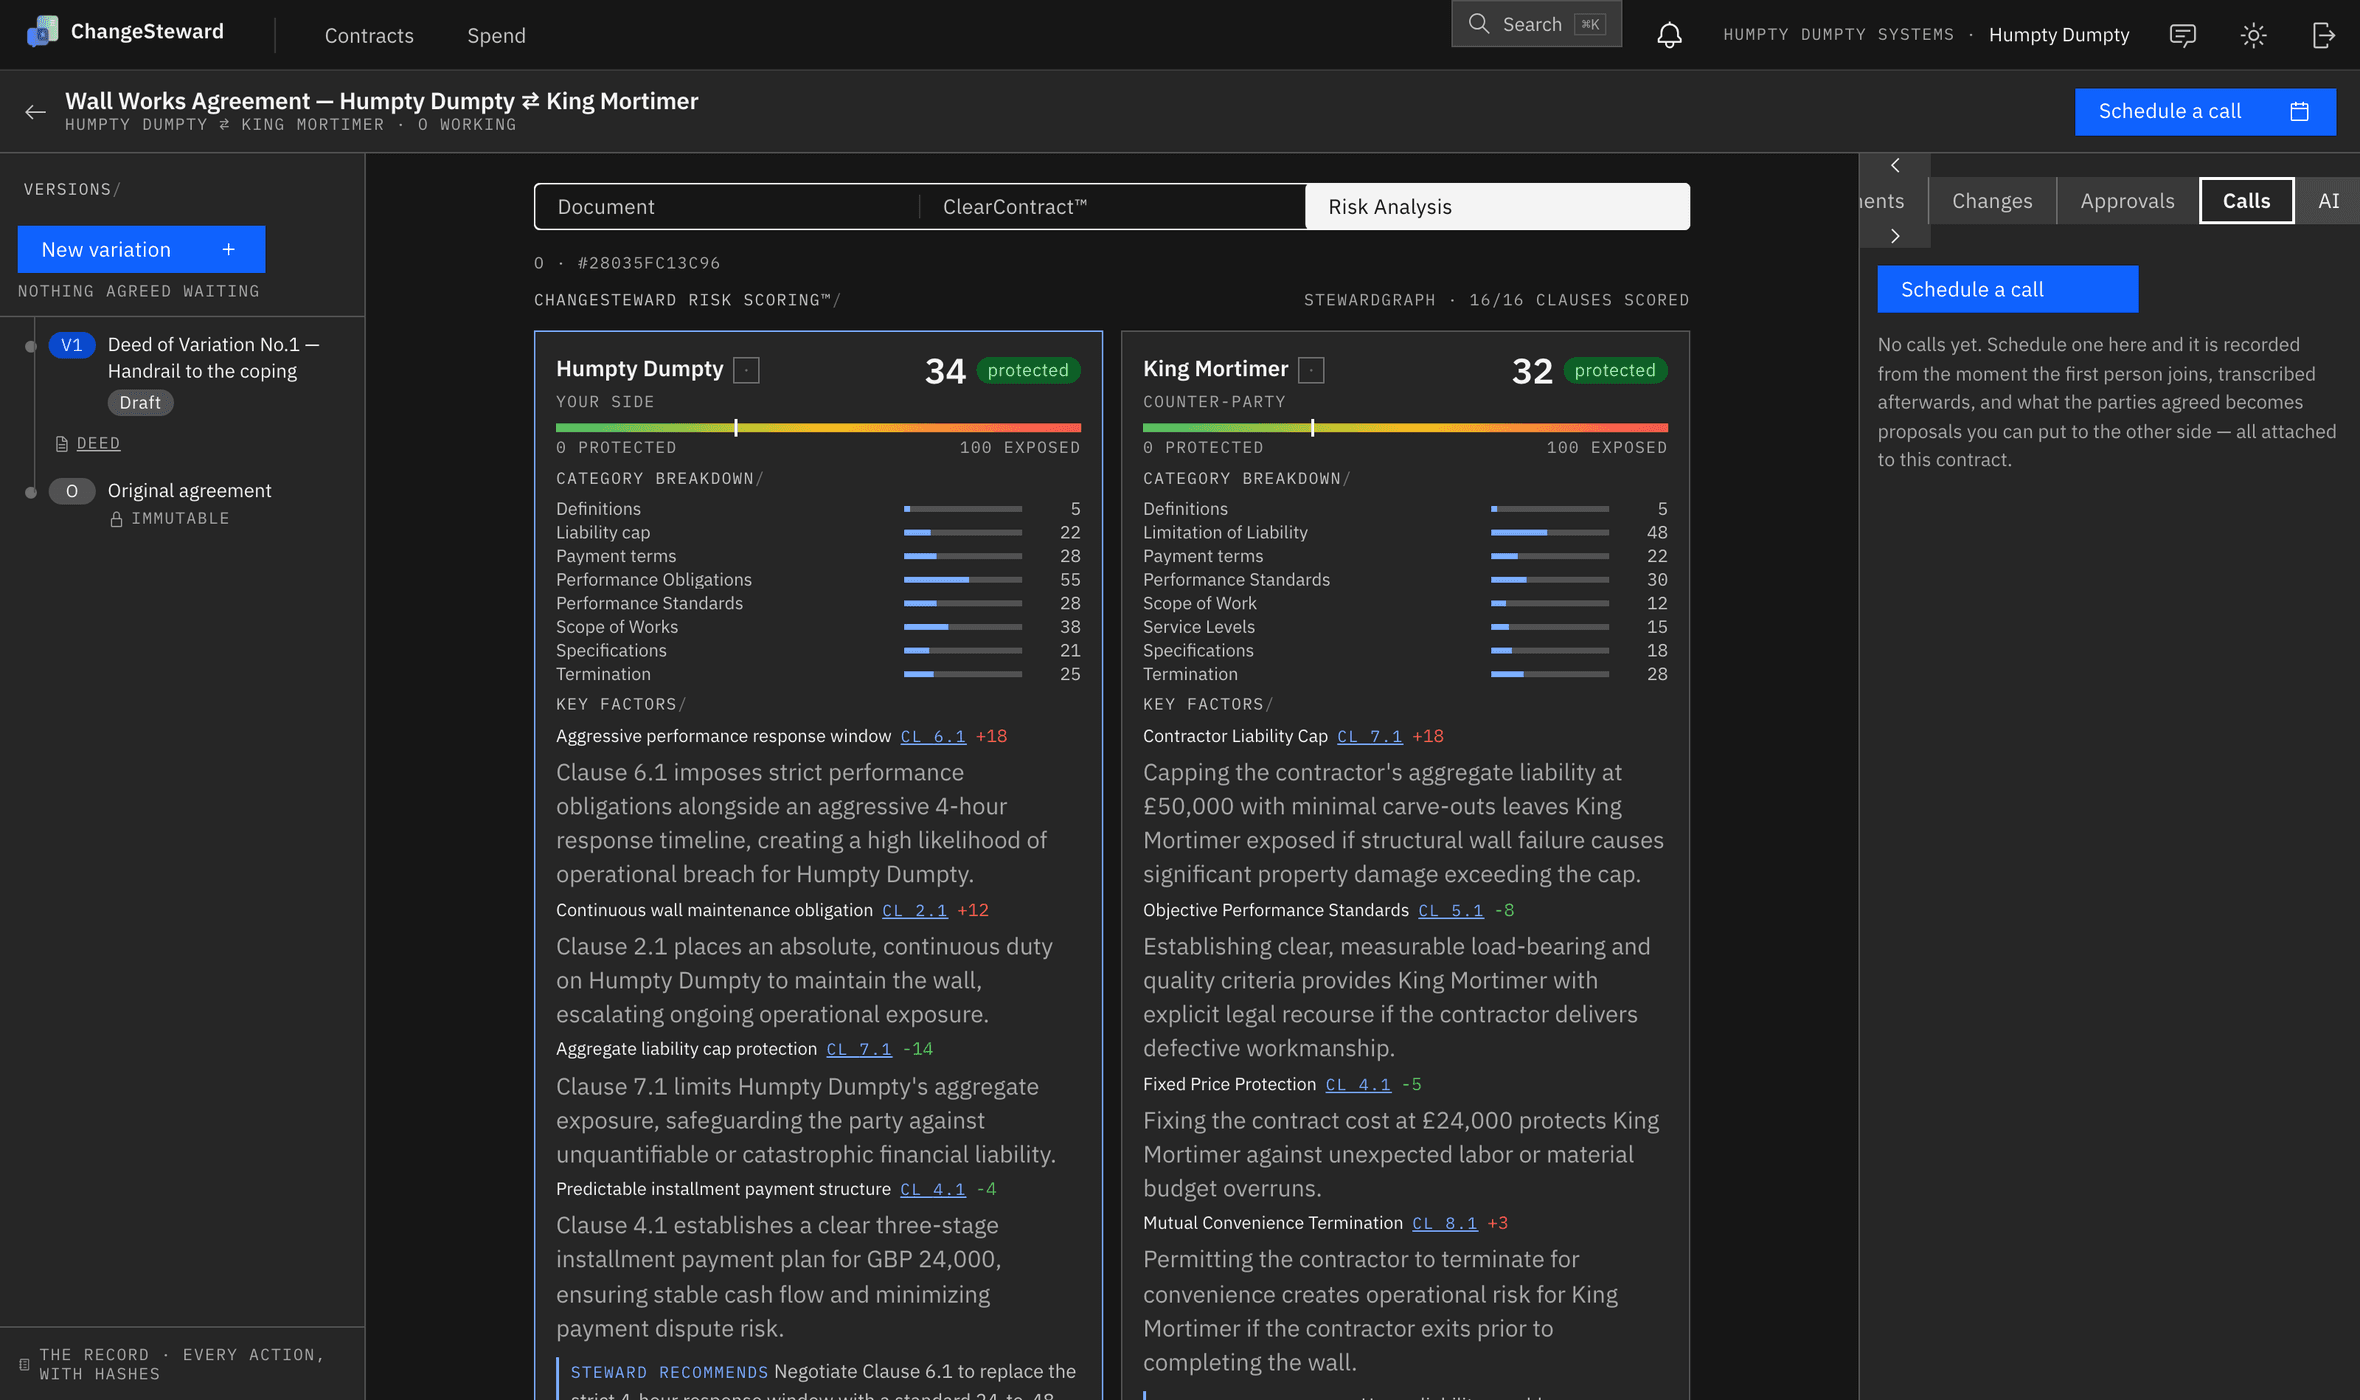Screen dimensions: 2360x1400
Task: Click The Record footer text
Action: [x=181, y=1364]
